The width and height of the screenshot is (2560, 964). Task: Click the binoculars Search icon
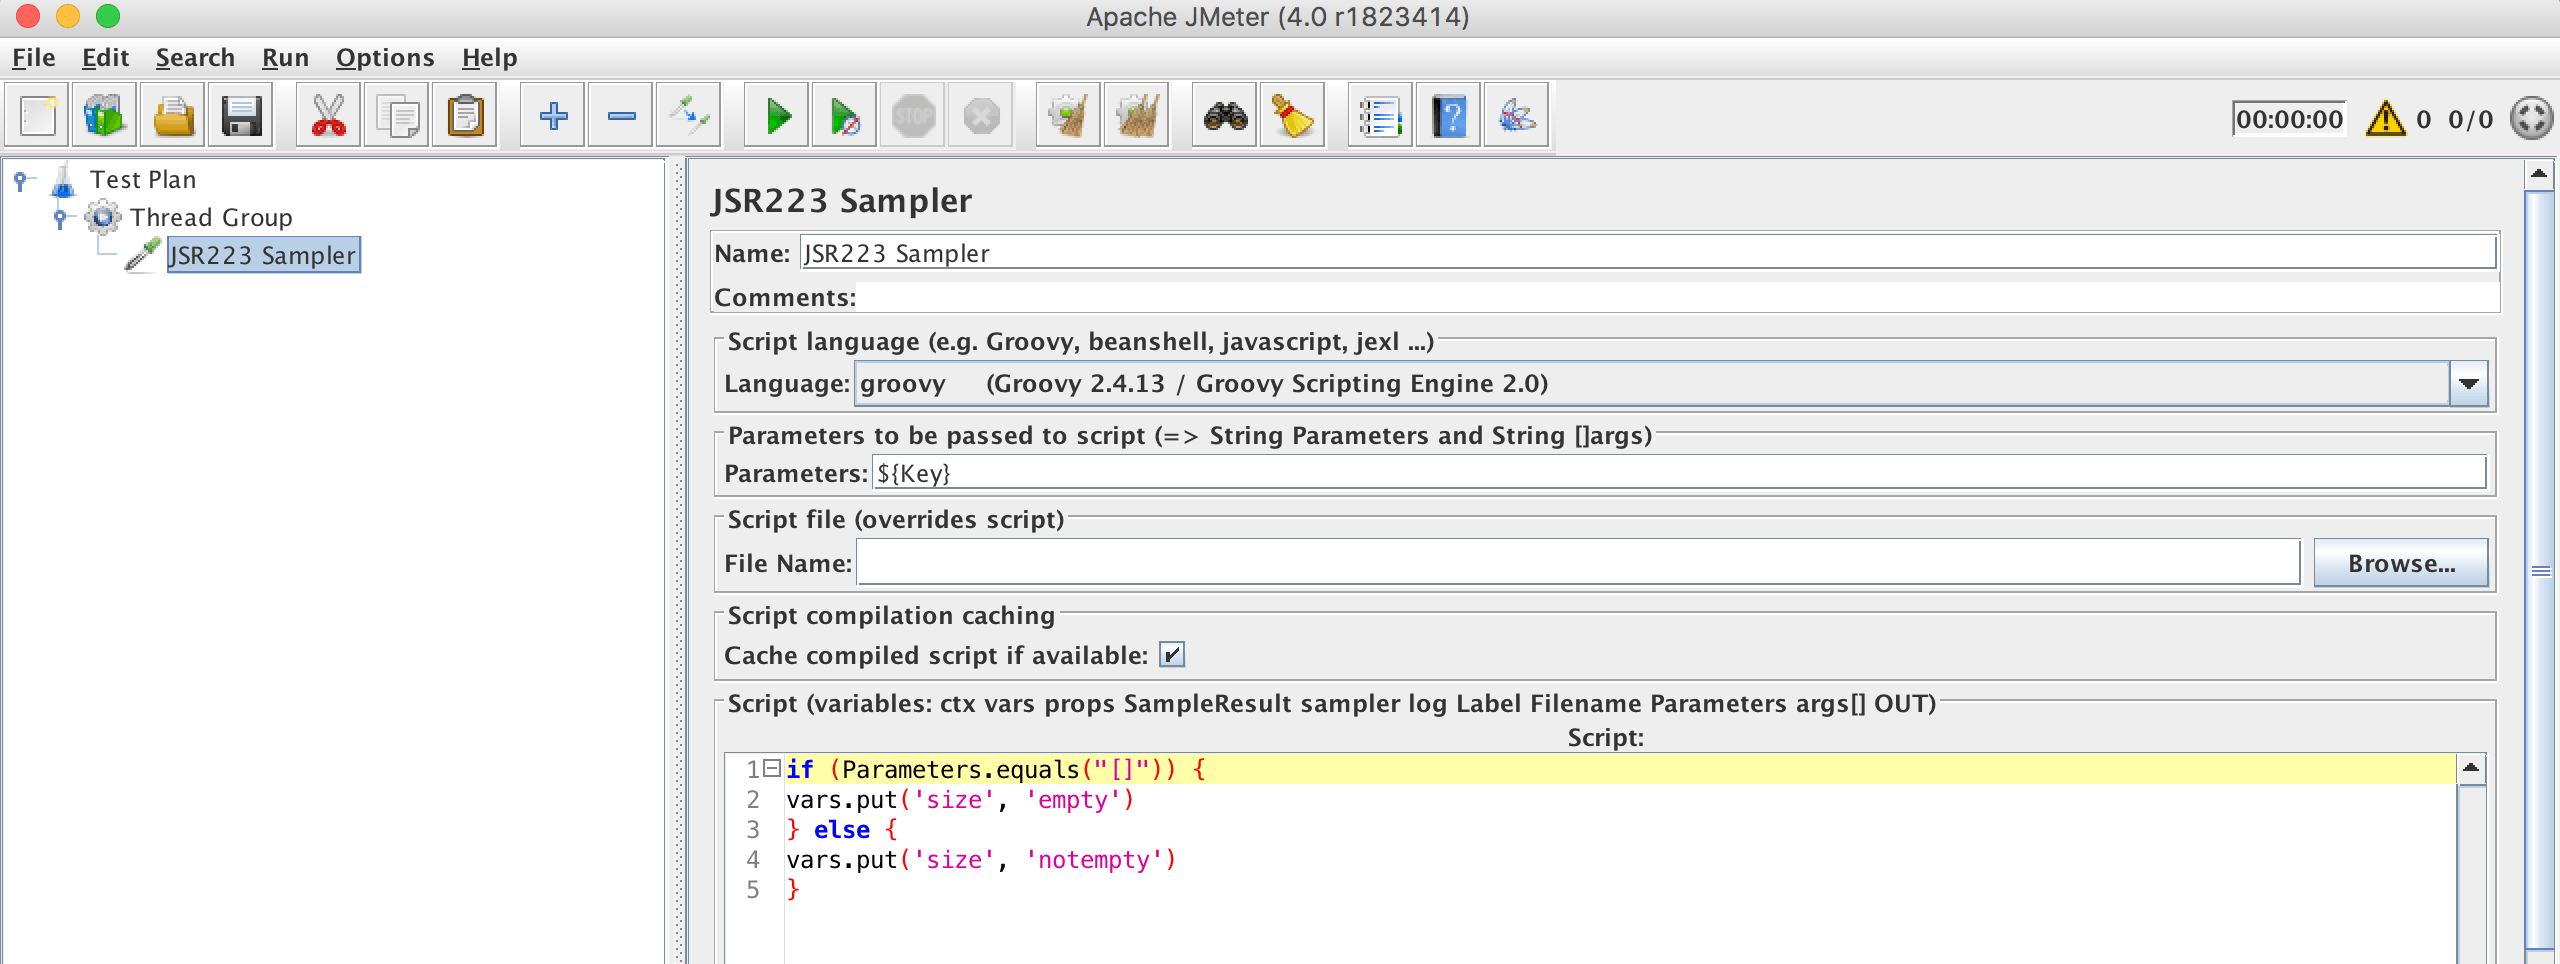[1225, 117]
